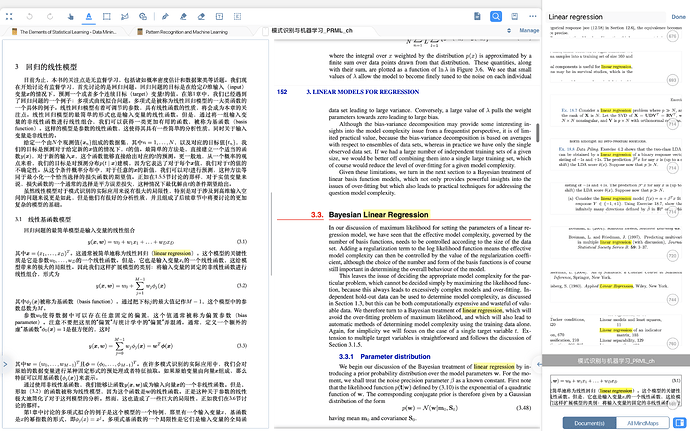Open the image excerpt tool

point(143,17)
